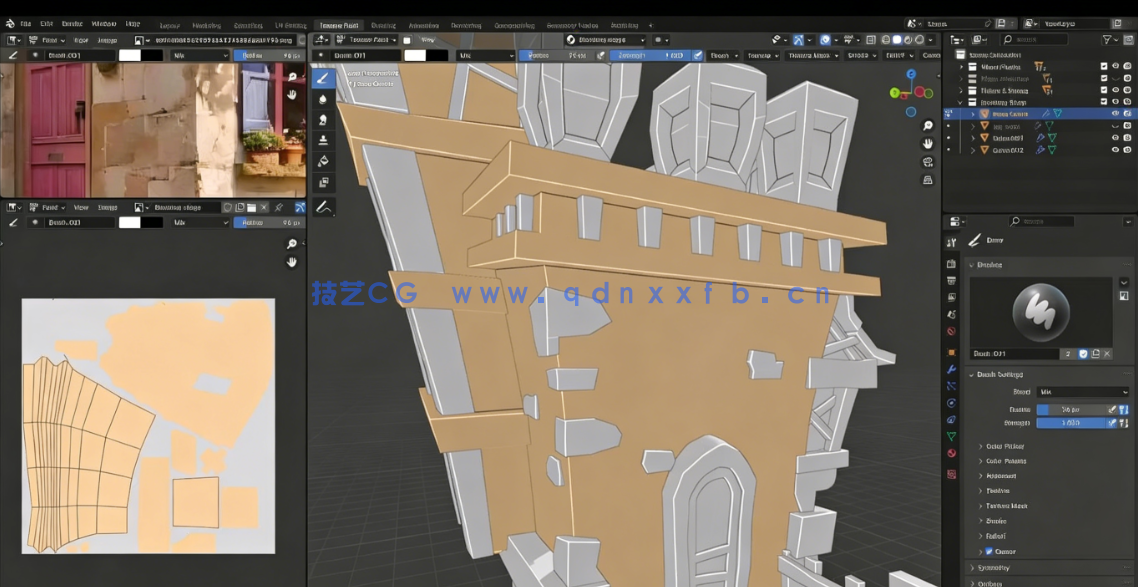Image resolution: width=1138 pixels, height=587 pixels.
Task: Click the fake user shield next to Brush.001
Action: pos(1083,354)
